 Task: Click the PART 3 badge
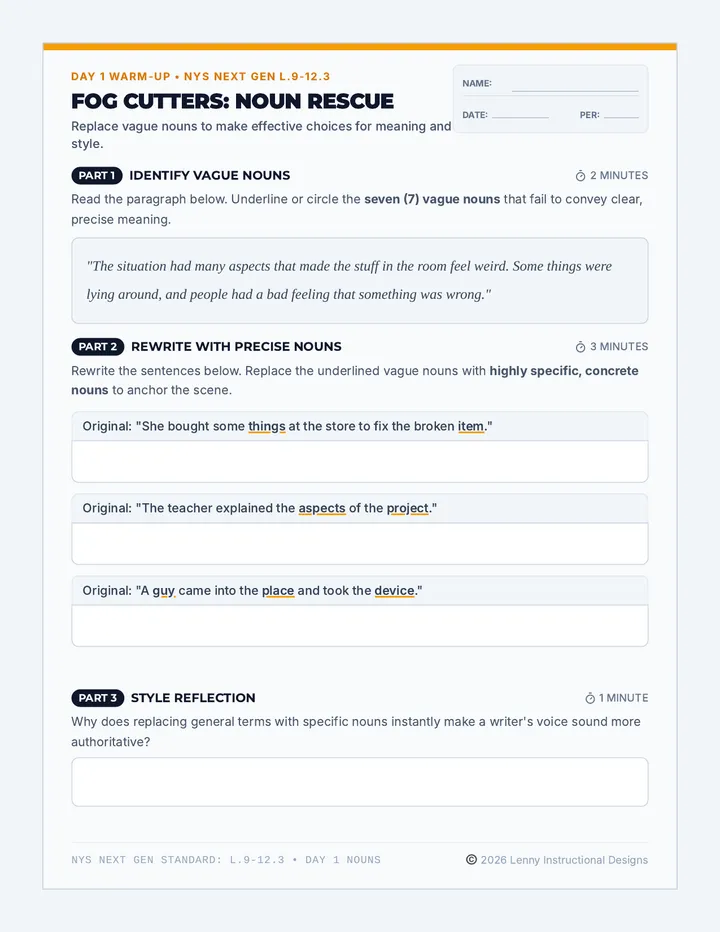pos(98,698)
